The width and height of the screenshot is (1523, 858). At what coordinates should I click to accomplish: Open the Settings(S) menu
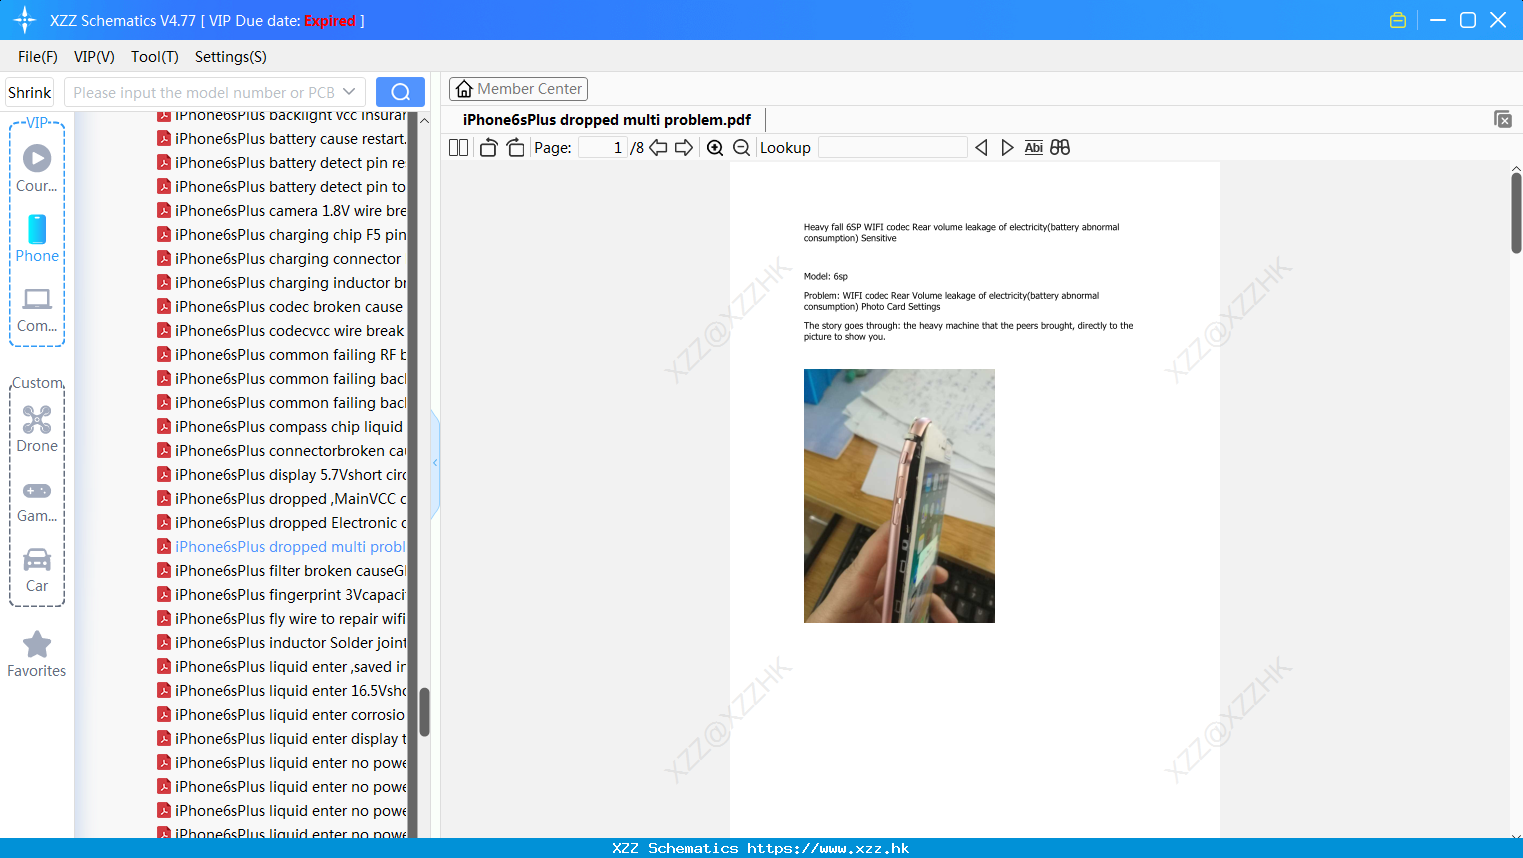click(x=231, y=57)
